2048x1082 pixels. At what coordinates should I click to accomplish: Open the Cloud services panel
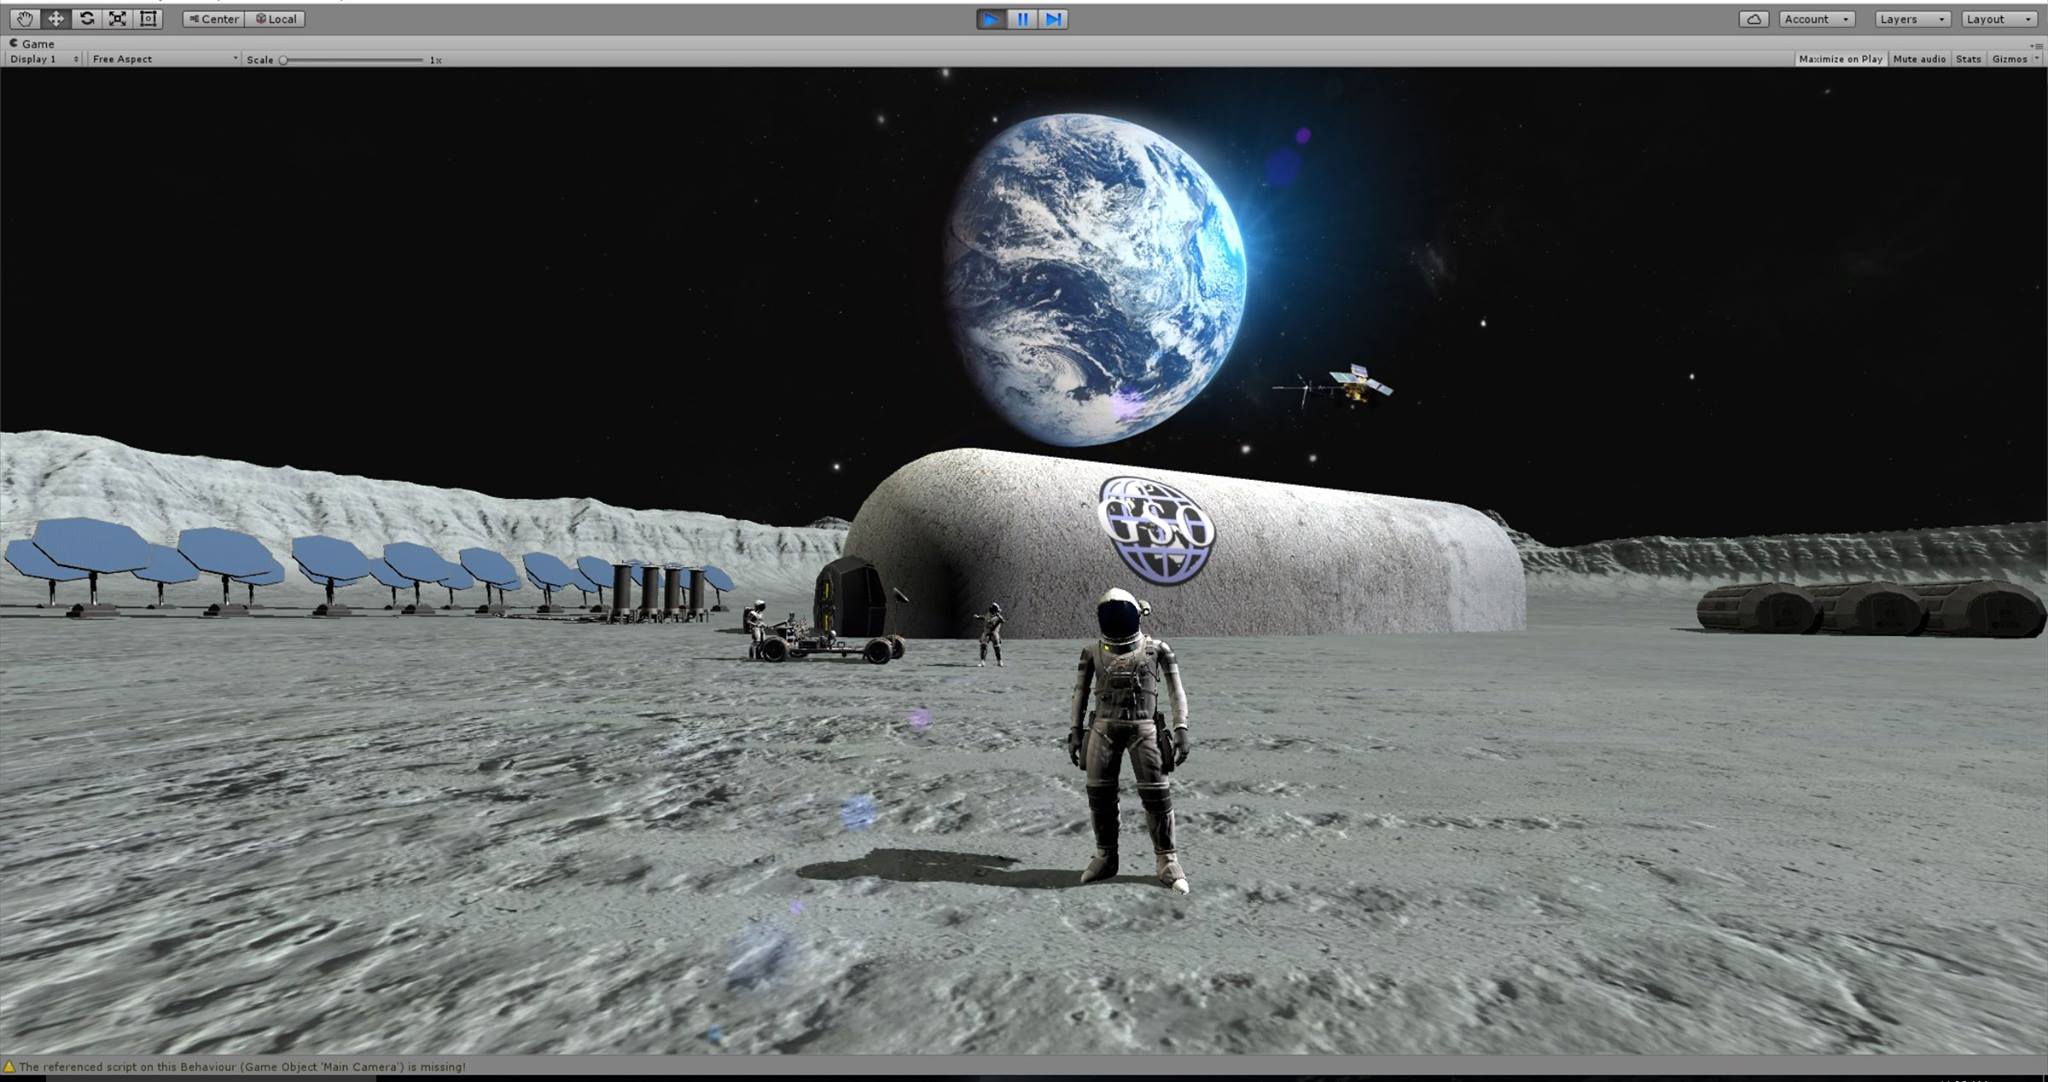1753,19
